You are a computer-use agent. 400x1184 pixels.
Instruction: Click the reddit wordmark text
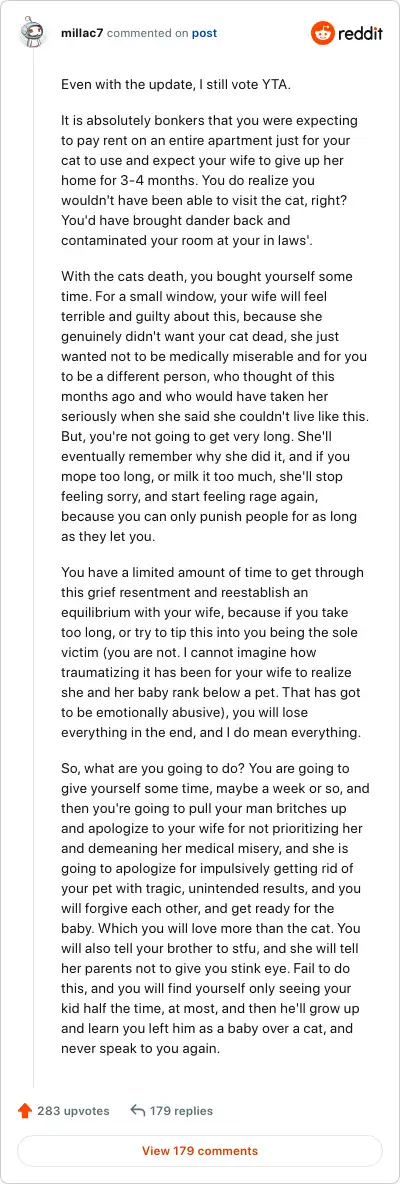pyautogui.click(x=360, y=34)
